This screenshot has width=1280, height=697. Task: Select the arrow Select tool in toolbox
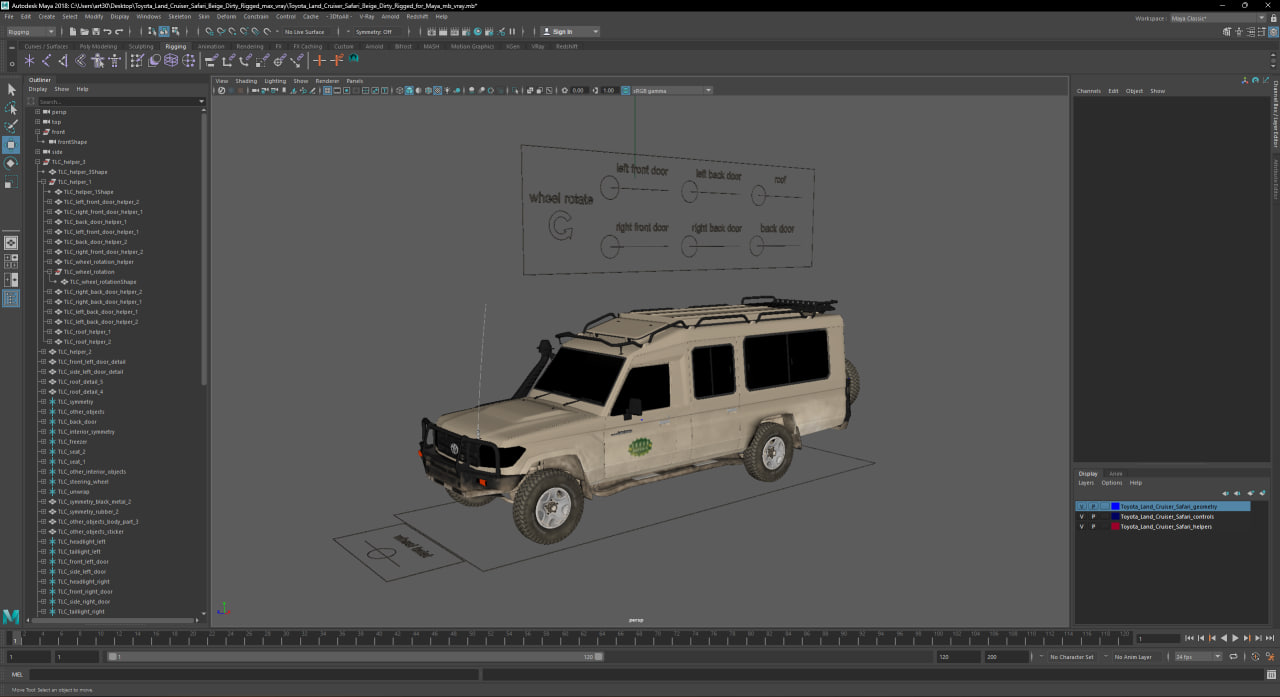(x=11, y=89)
